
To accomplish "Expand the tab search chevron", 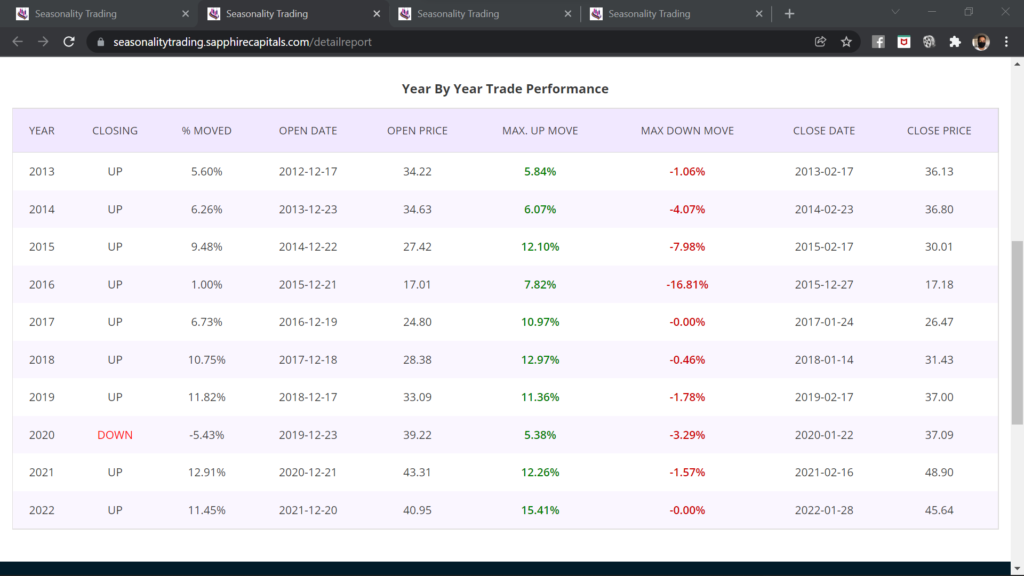I will point(895,13).
